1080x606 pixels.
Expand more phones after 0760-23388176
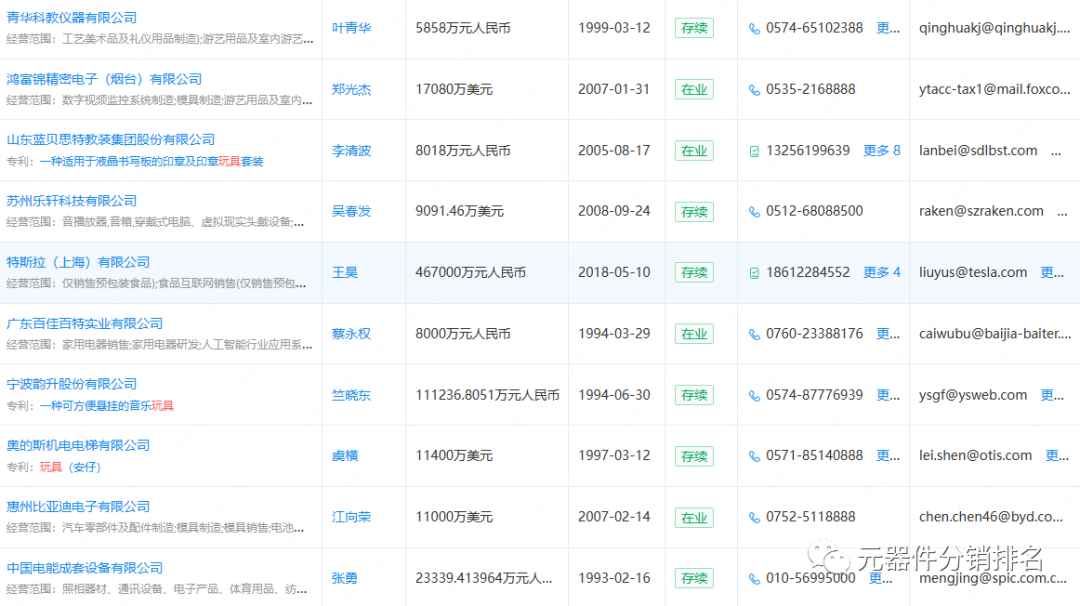(x=888, y=334)
